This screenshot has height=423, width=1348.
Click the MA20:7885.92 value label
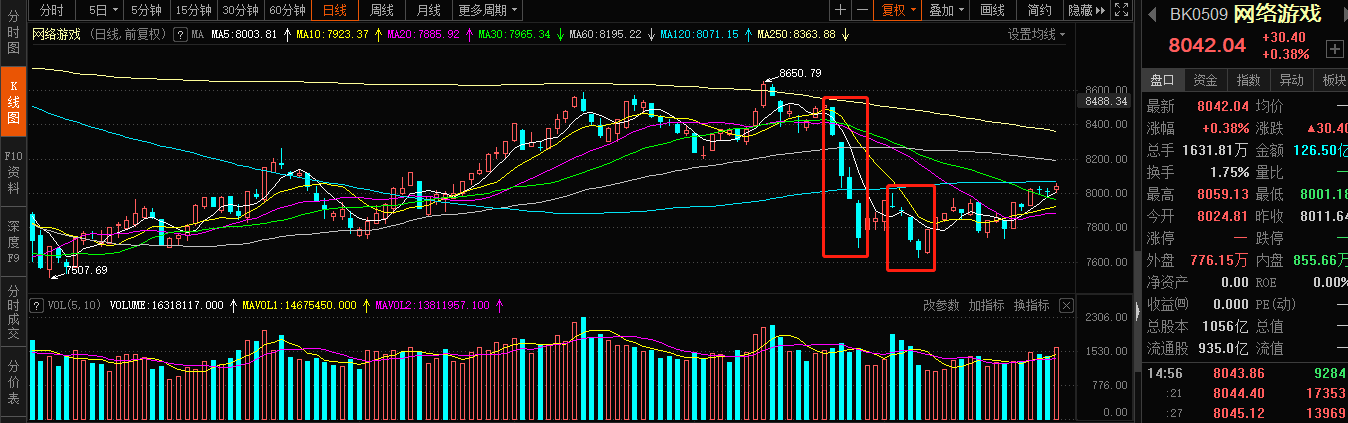tap(423, 34)
